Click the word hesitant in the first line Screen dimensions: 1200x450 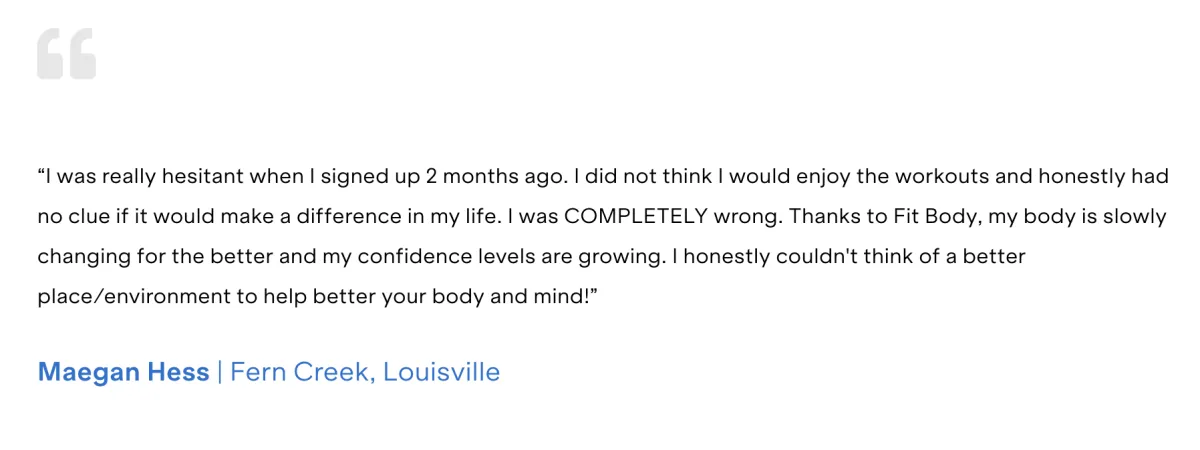(208, 177)
